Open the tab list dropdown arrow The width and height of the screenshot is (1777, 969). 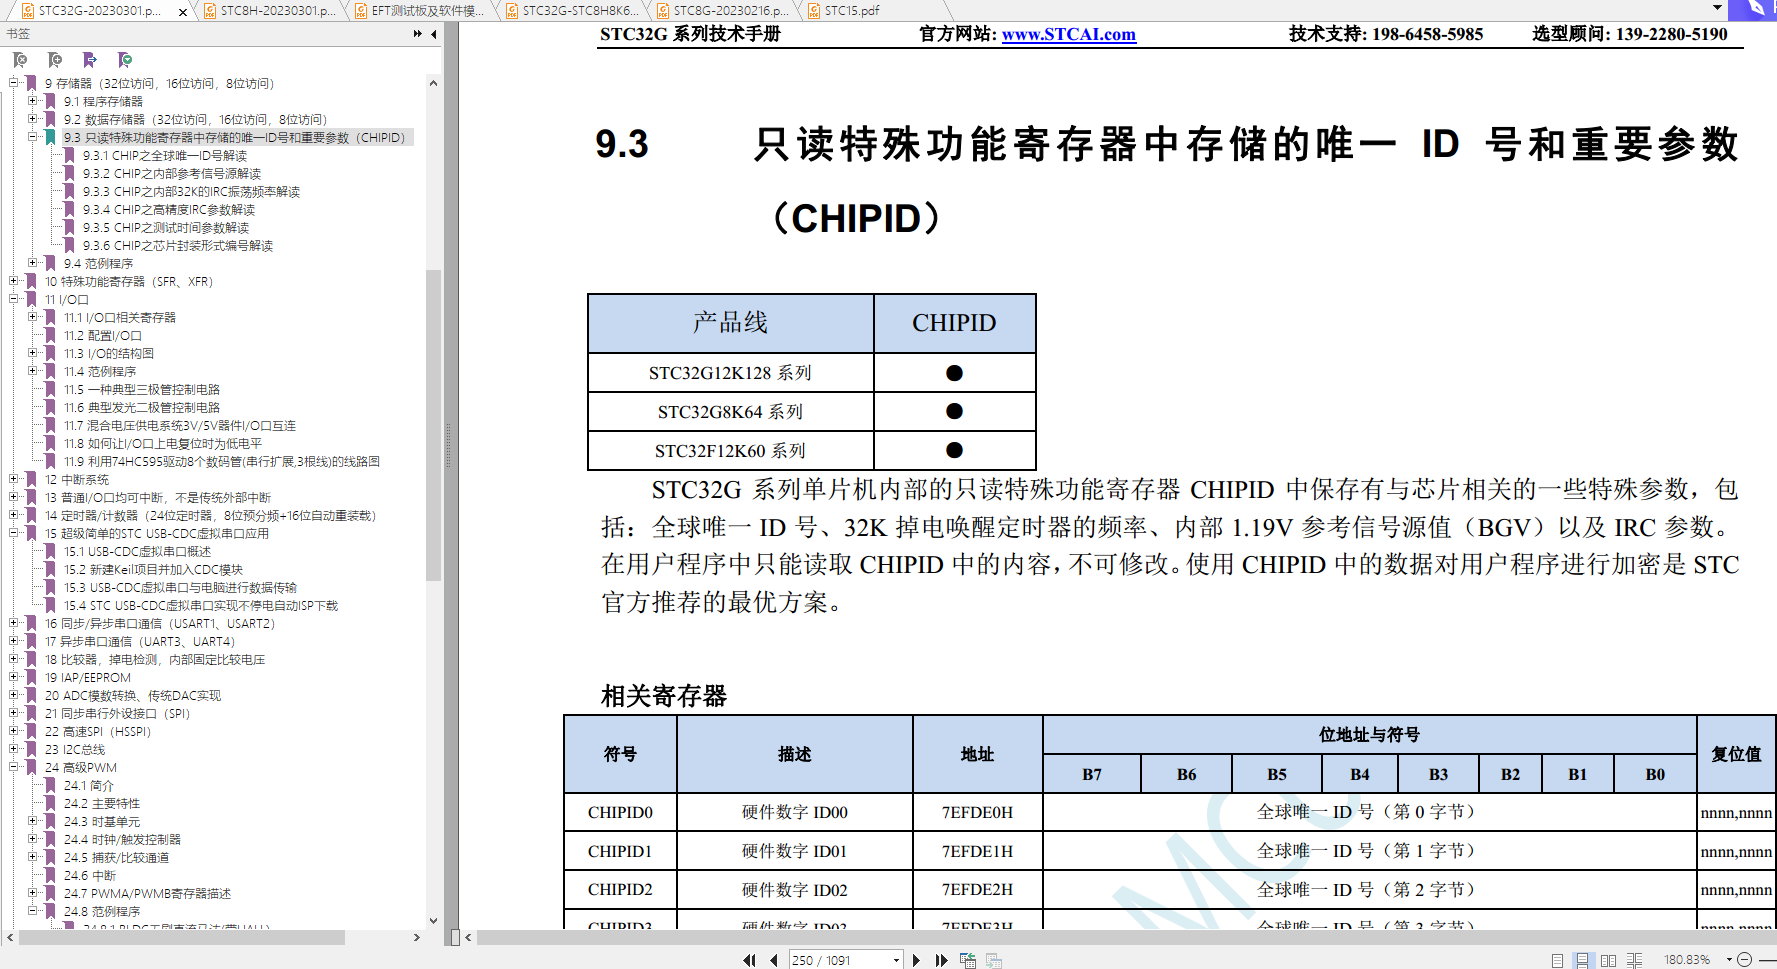1718,8
